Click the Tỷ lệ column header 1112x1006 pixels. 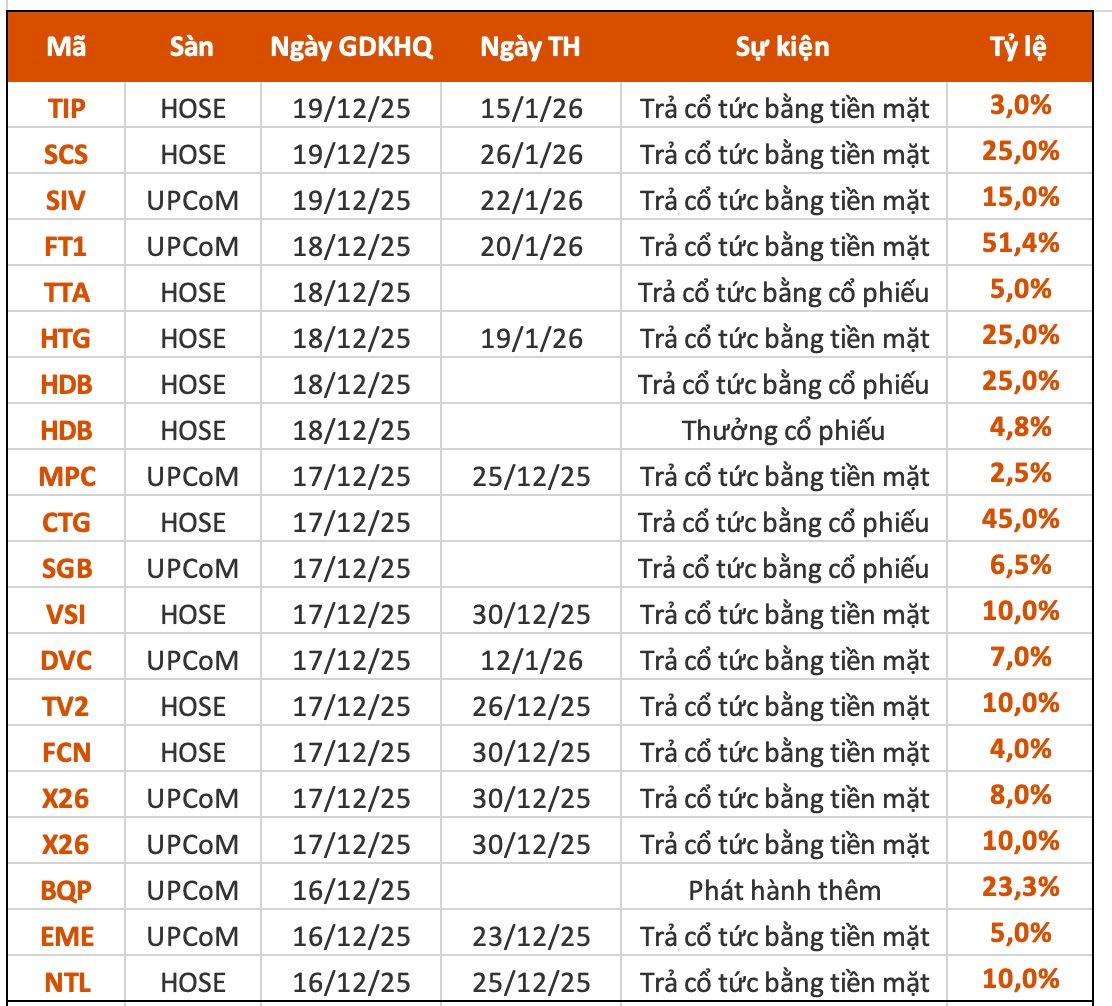click(1019, 48)
